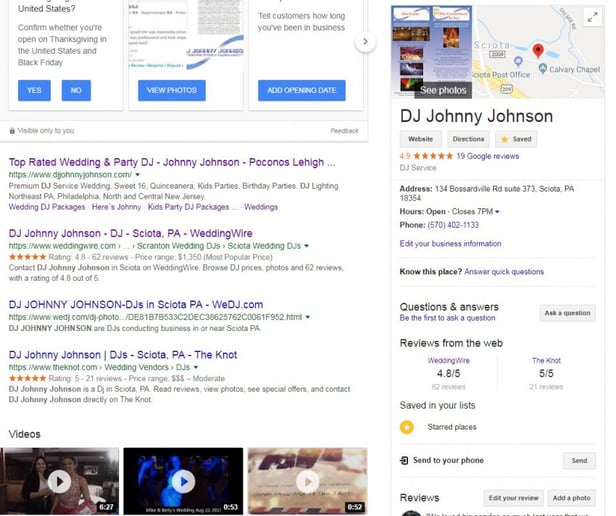616x516 pixels.
Task: Click the Here's Johnny sitelink
Action: click(116, 207)
